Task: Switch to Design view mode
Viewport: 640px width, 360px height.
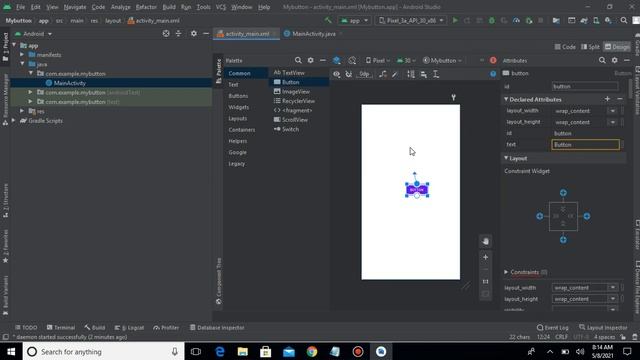Action: point(617,47)
